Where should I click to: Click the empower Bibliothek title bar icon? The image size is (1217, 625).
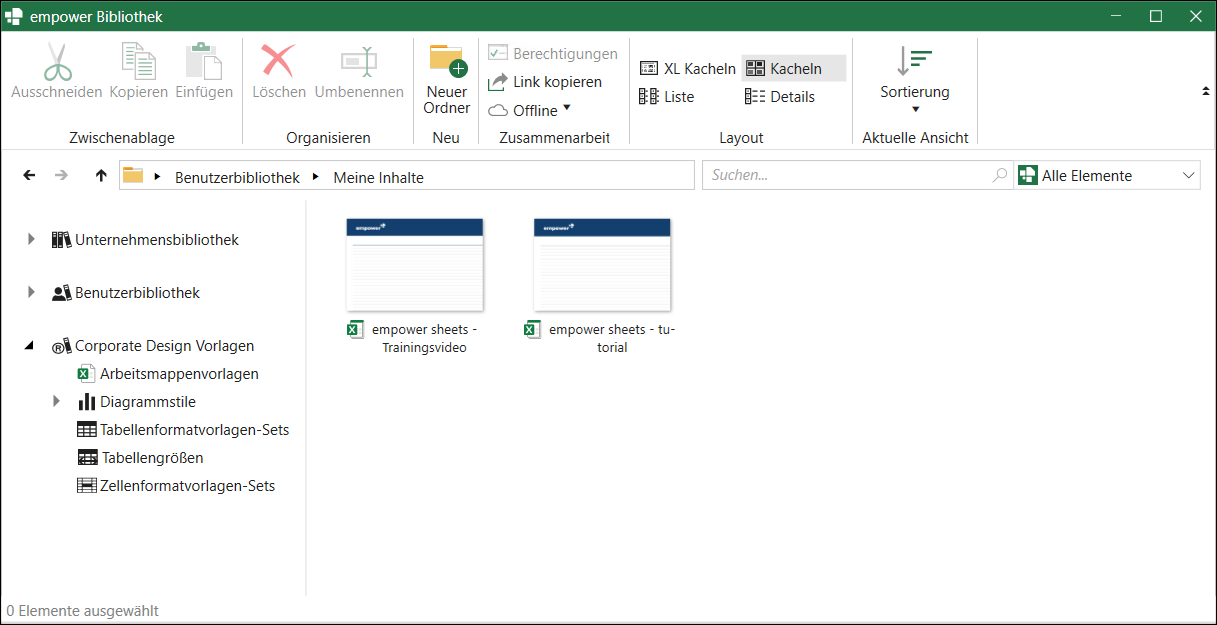[x=14, y=16]
